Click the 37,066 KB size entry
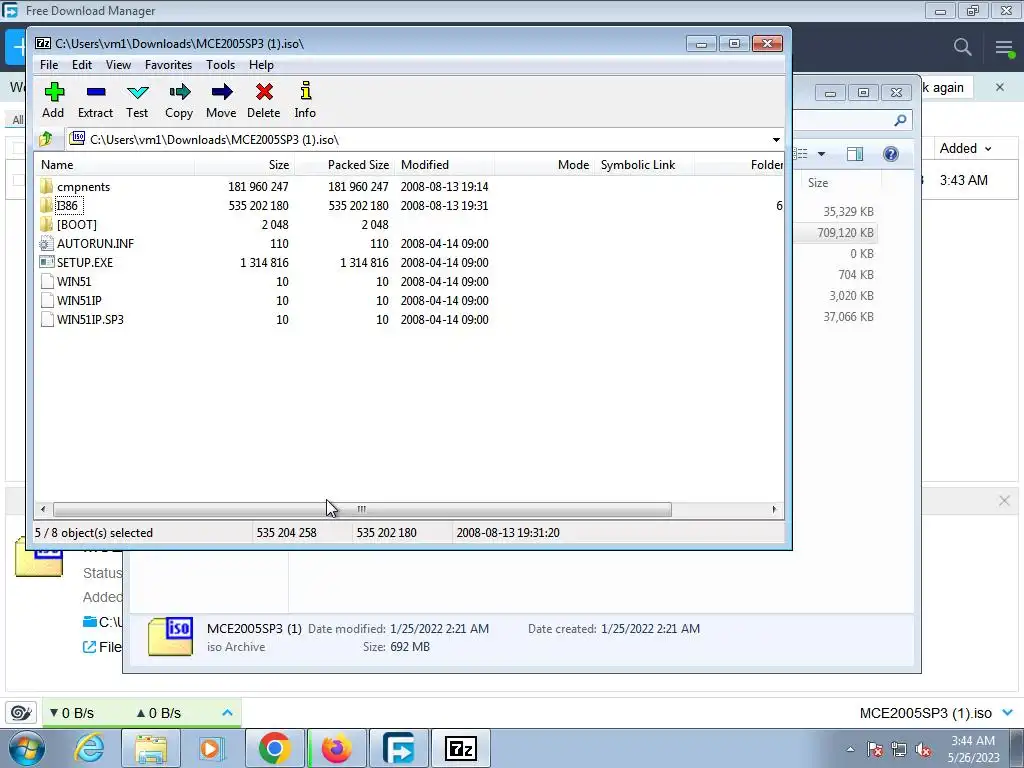 [848, 317]
